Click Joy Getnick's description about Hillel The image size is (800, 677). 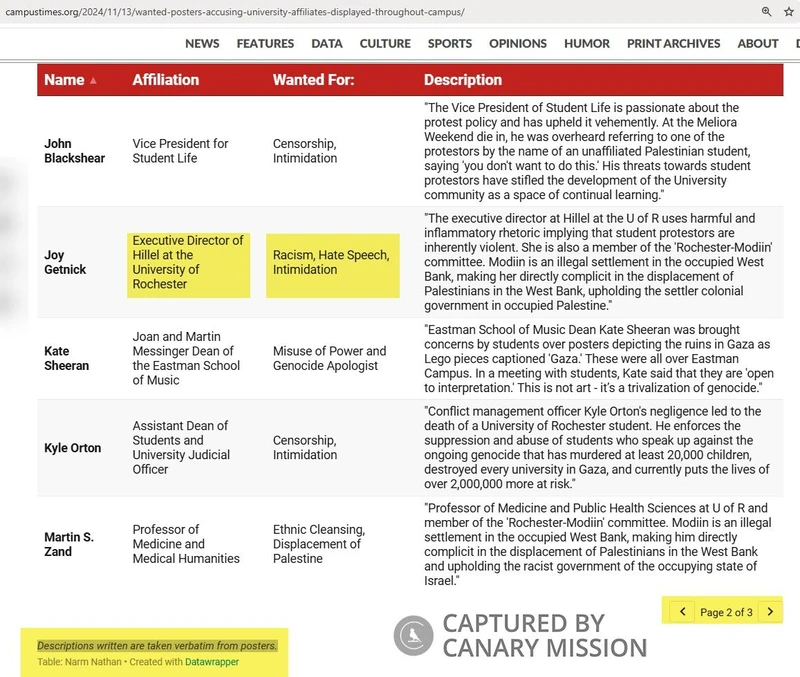pos(598,262)
